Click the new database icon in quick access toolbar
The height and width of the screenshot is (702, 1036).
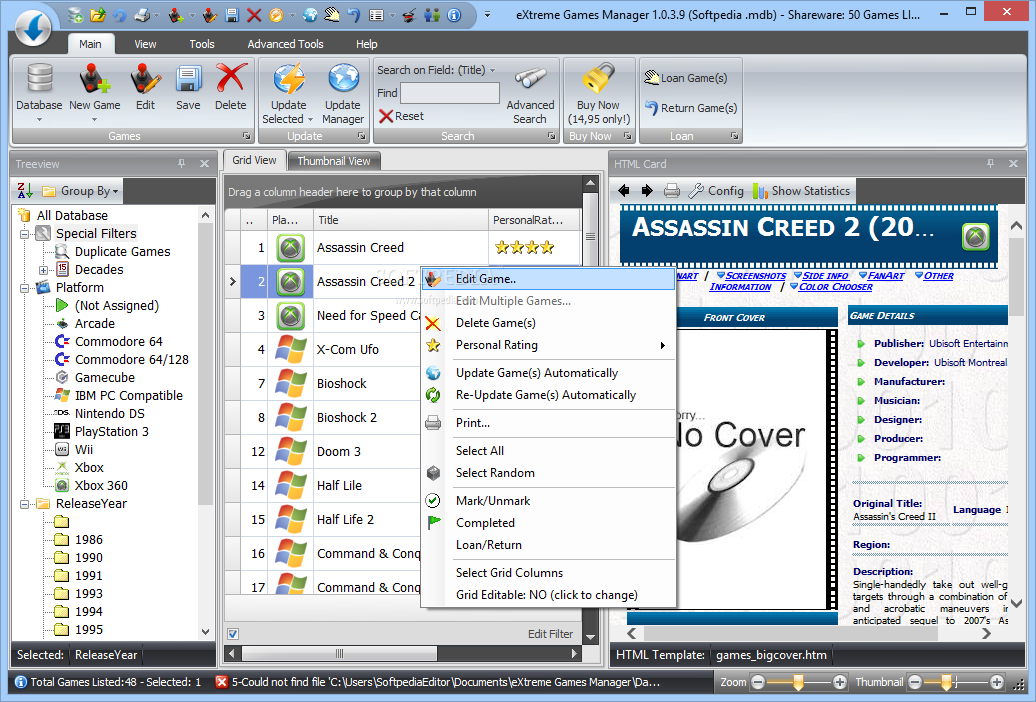pyautogui.click(x=75, y=15)
